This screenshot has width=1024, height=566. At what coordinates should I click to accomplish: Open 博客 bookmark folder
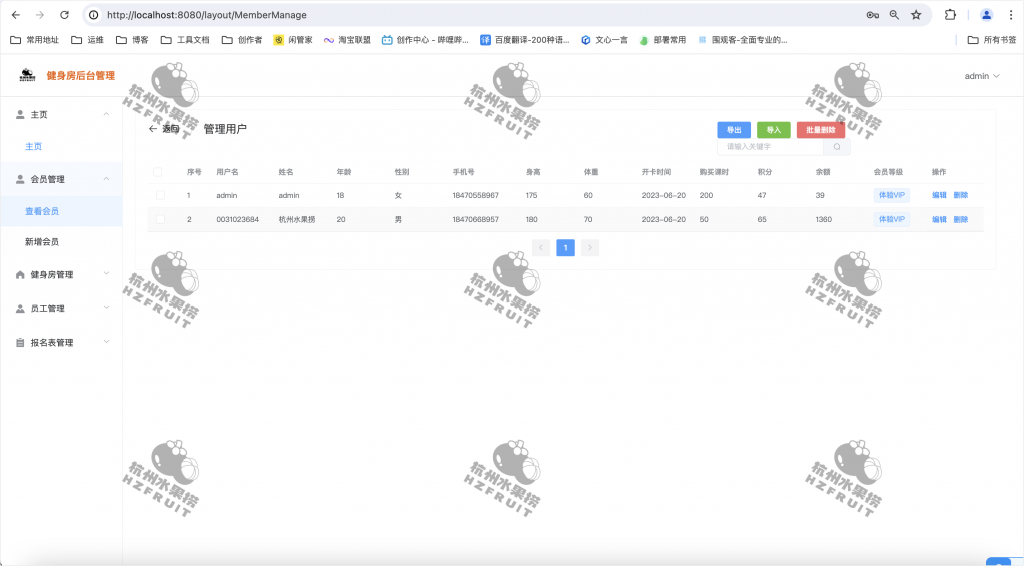pos(132,40)
